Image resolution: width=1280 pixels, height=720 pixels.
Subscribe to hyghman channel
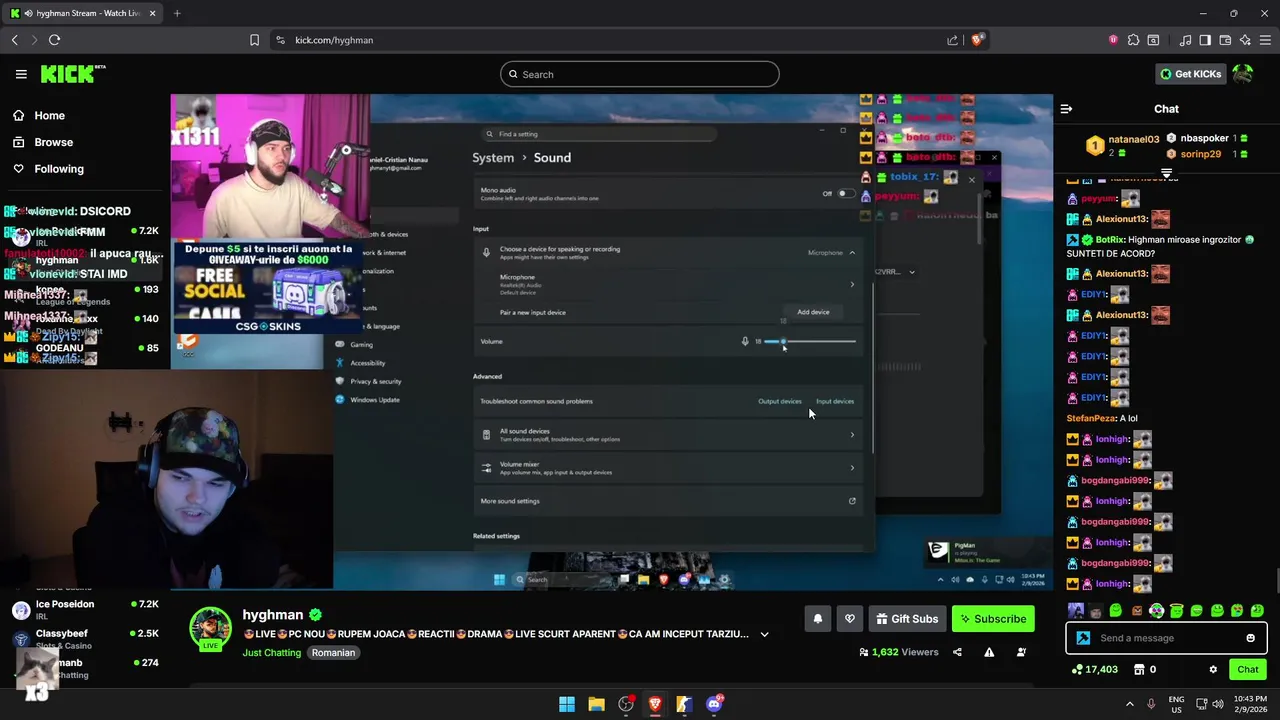[x=993, y=619]
